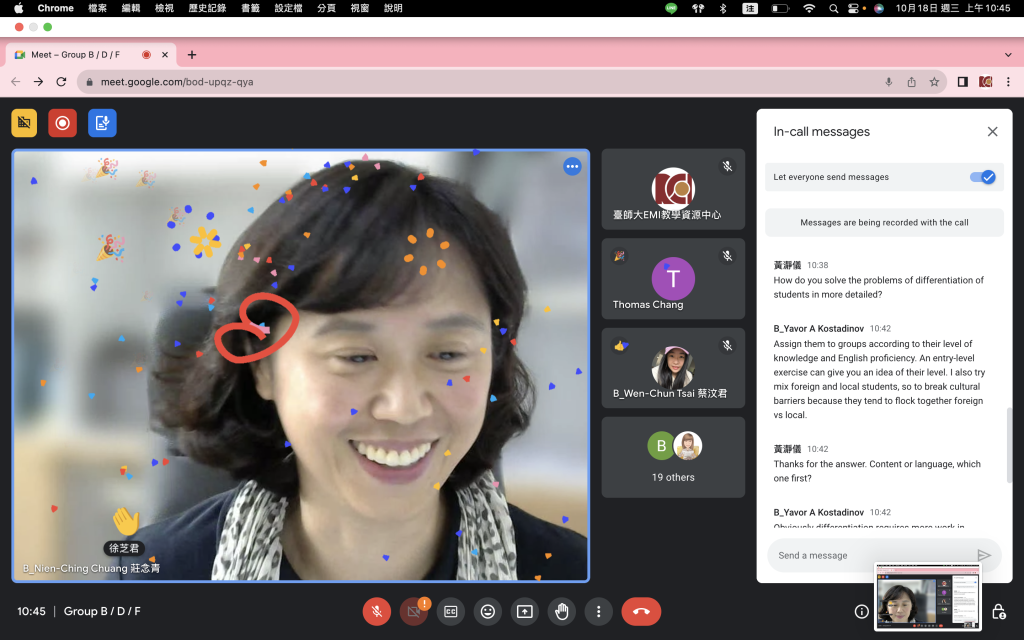The height and width of the screenshot is (640, 1024).
Task: Click the send message arrow icon
Action: (983, 555)
